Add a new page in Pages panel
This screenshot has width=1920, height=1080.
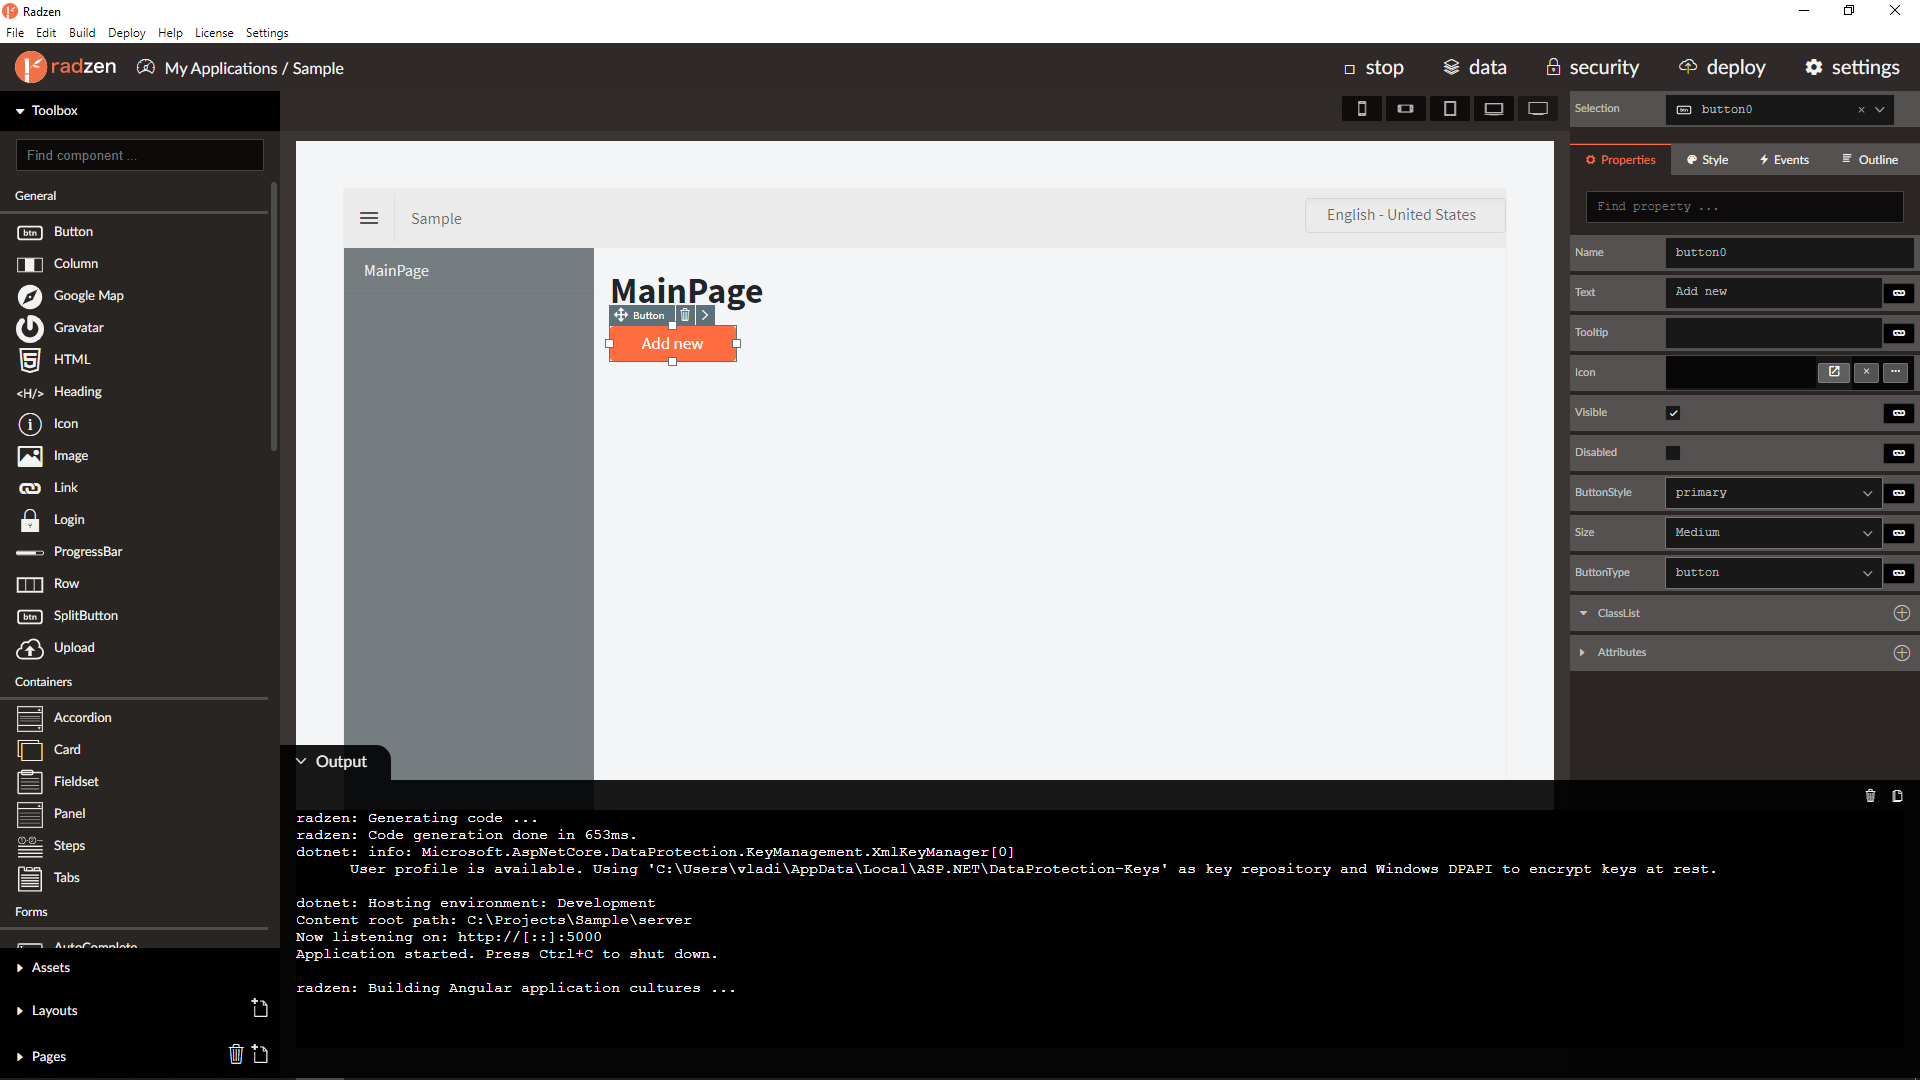click(260, 1054)
